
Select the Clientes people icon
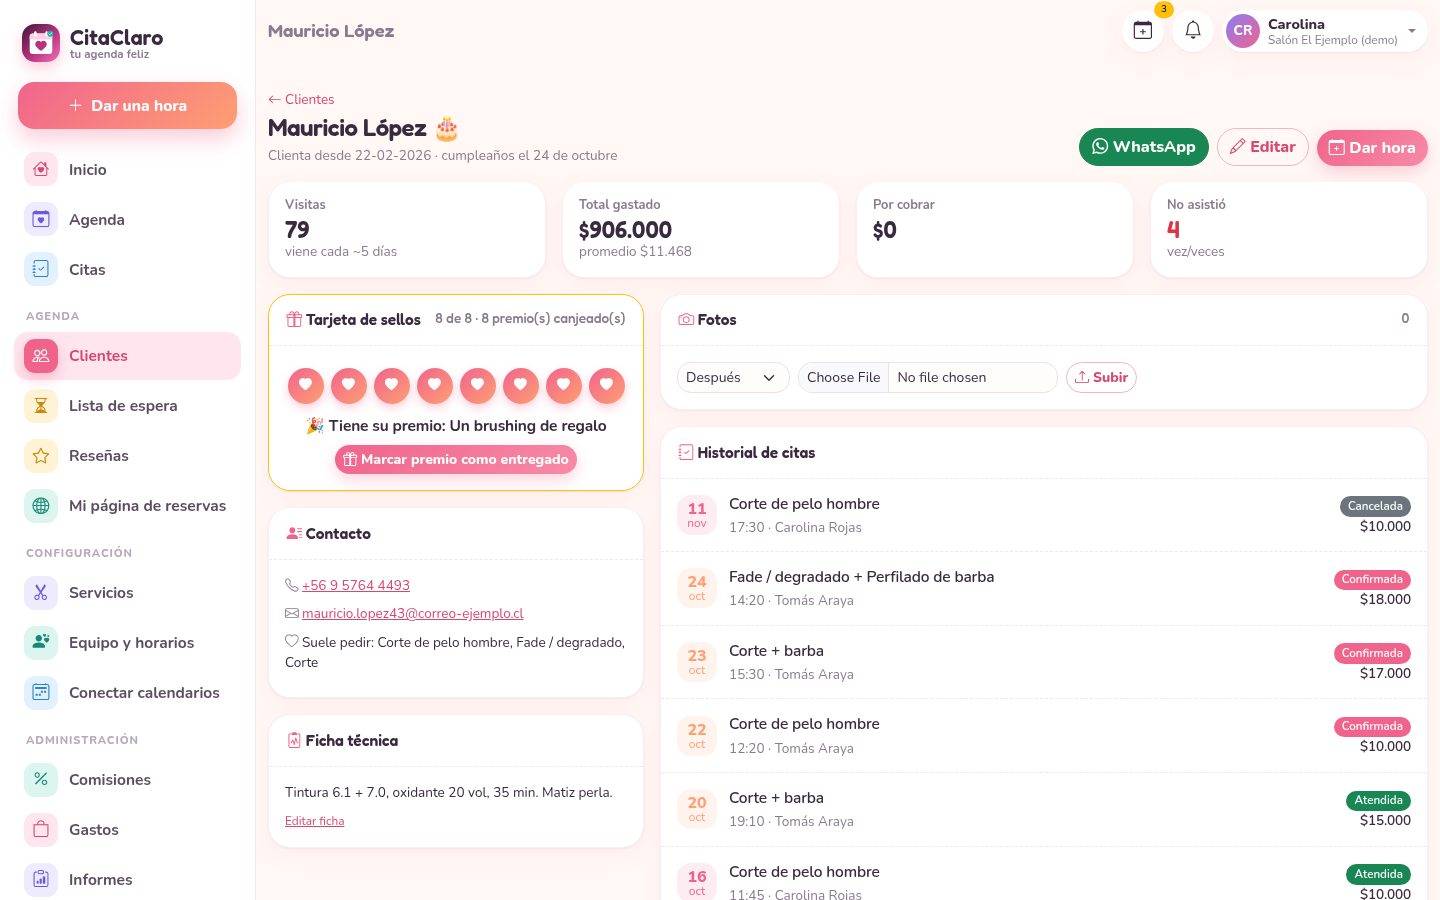41,355
